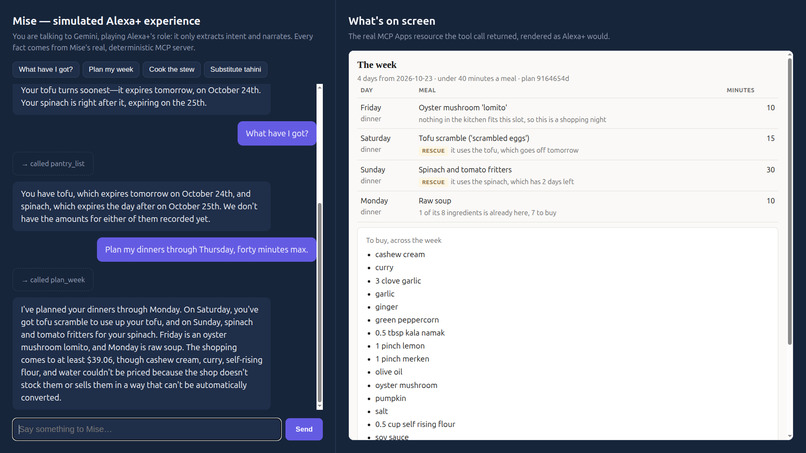Click the '0.5 cup self rising flour' item
The image size is (806, 453).
[x=415, y=424]
